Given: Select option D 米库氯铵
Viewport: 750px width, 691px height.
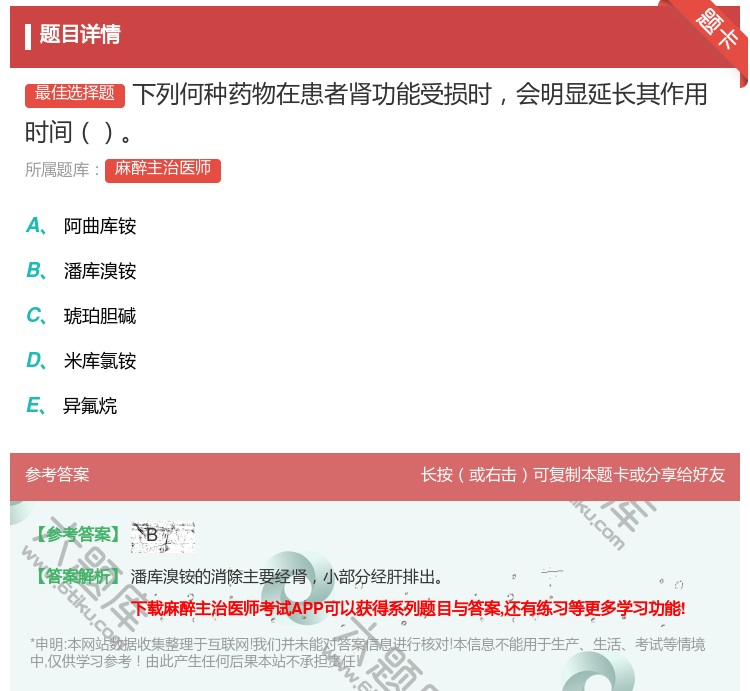Looking at the screenshot, I should coord(81,361).
